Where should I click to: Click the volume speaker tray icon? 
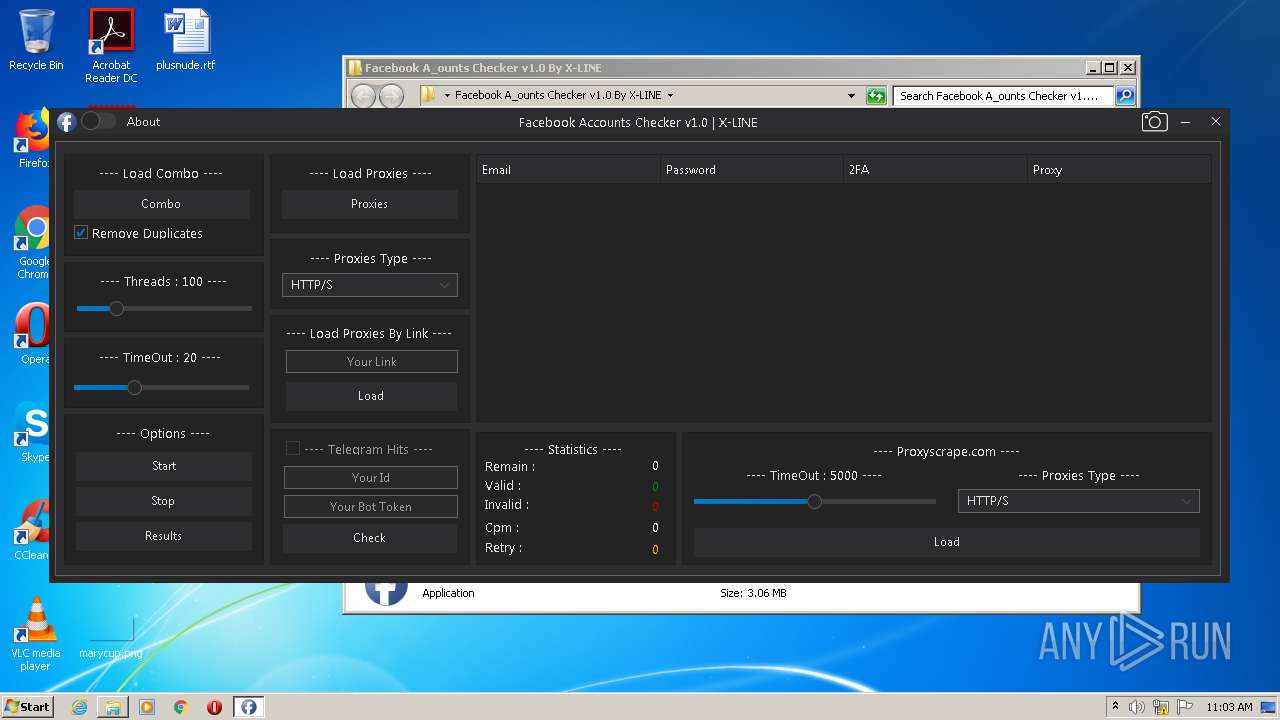coord(1137,707)
